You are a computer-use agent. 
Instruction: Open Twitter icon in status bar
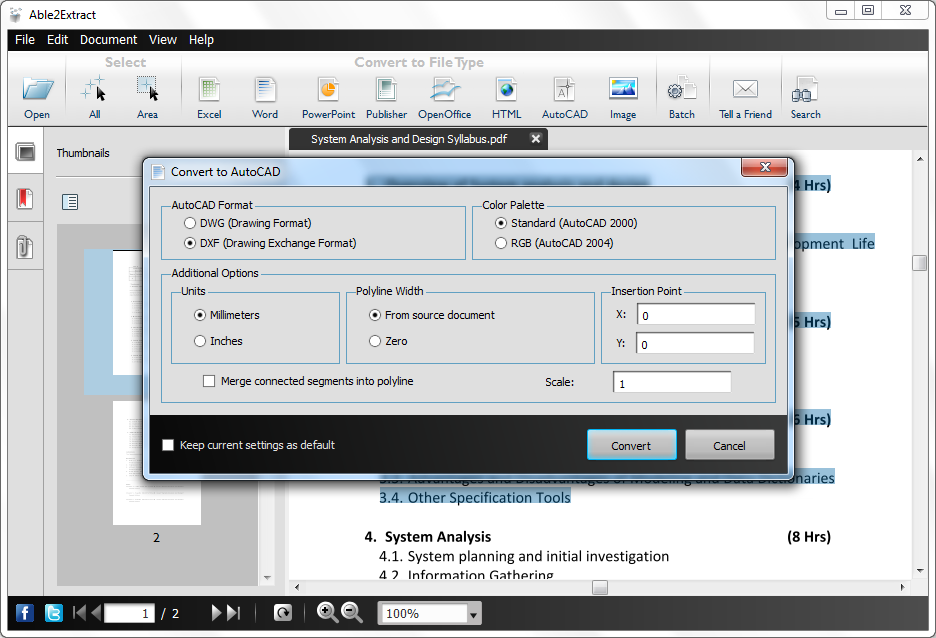tap(54, 613)
